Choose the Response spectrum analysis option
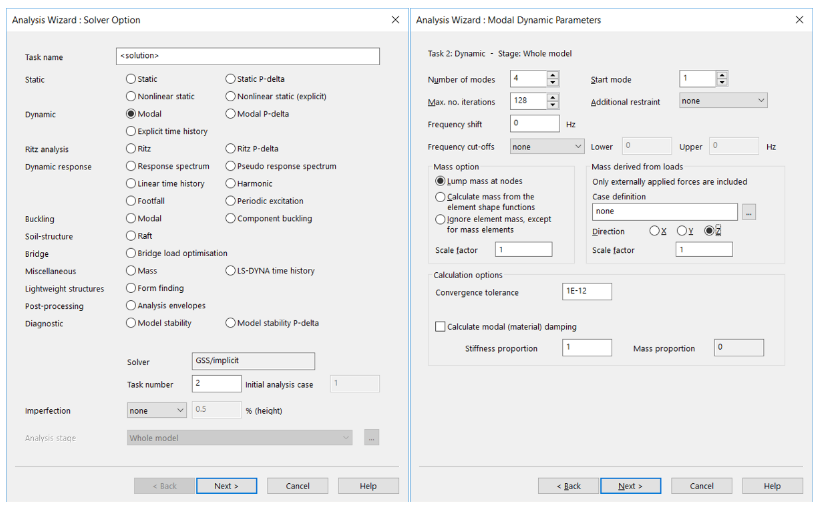This screenshot has width=818, height=513. [x=131, y=166]
